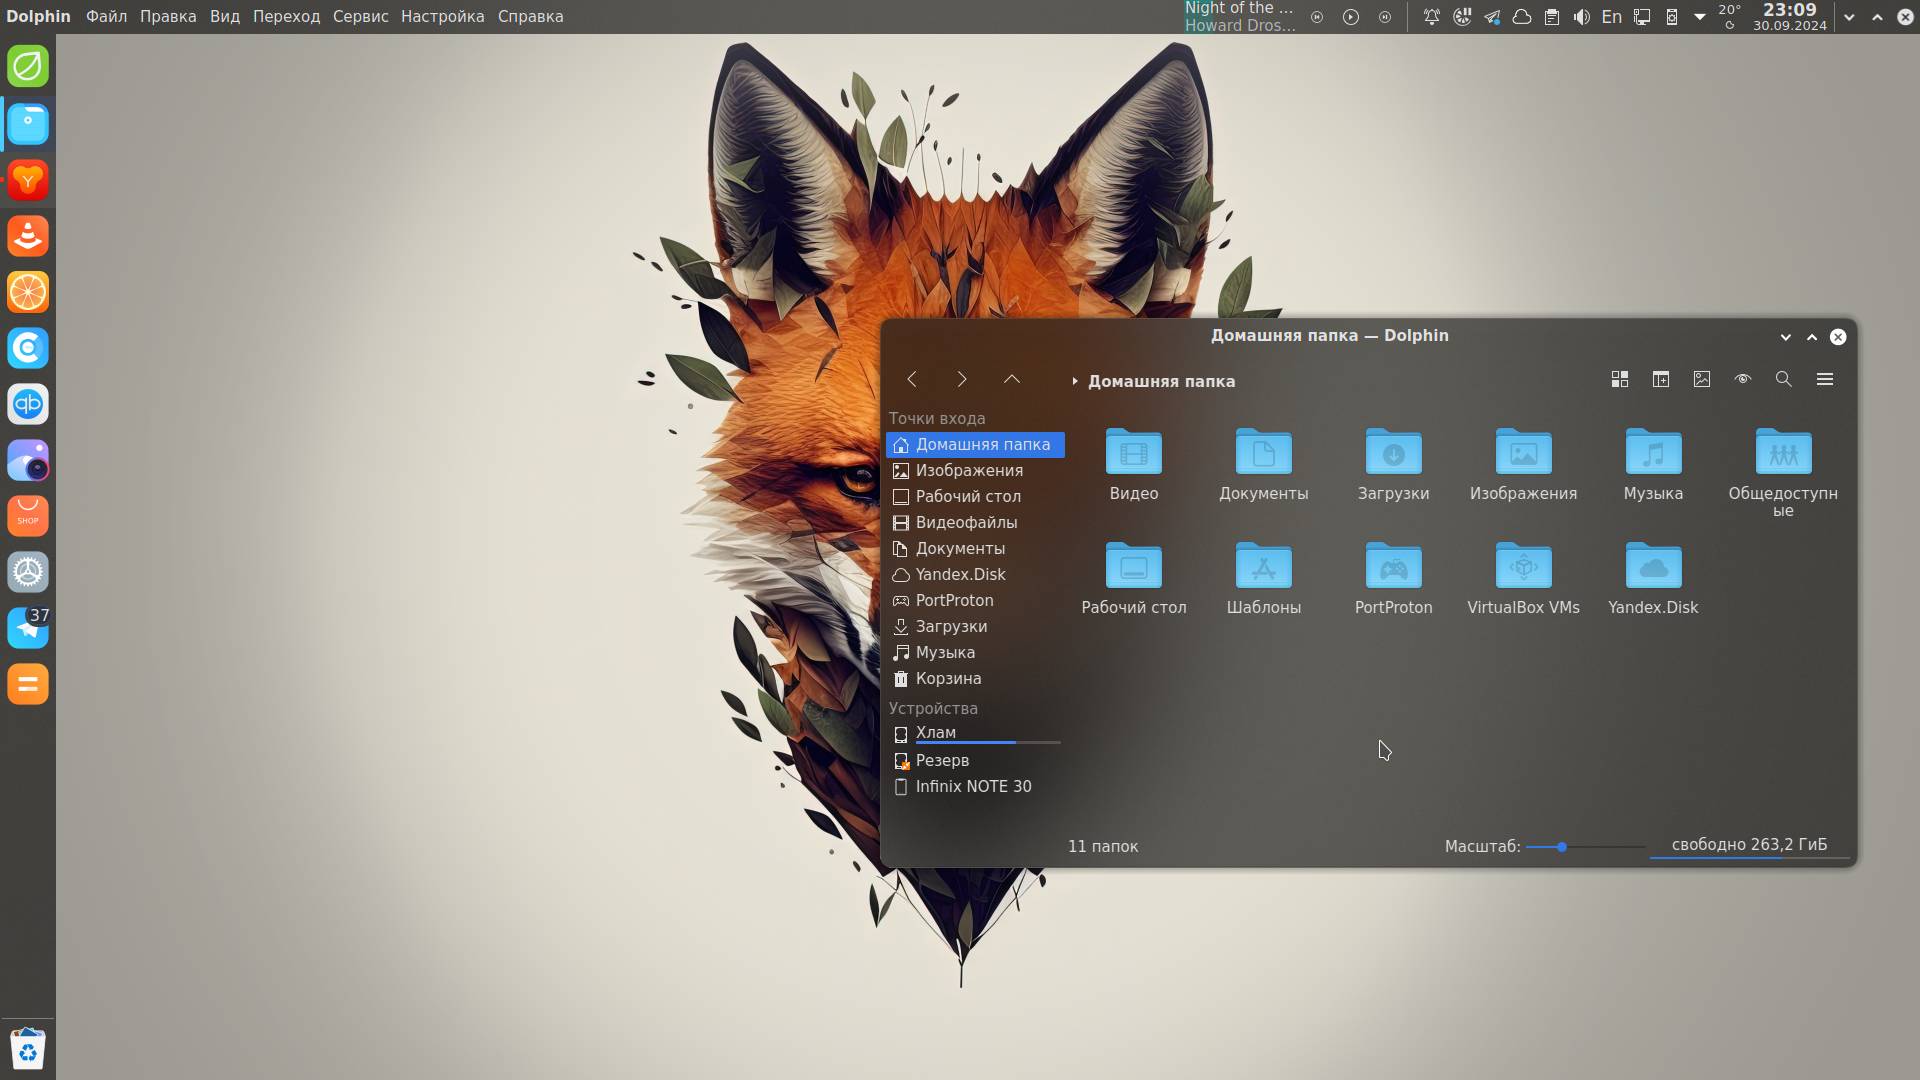Open the Вид menu
Image resolution: width=1920 pixels, height=1080 pixels.
pos(224,16)
